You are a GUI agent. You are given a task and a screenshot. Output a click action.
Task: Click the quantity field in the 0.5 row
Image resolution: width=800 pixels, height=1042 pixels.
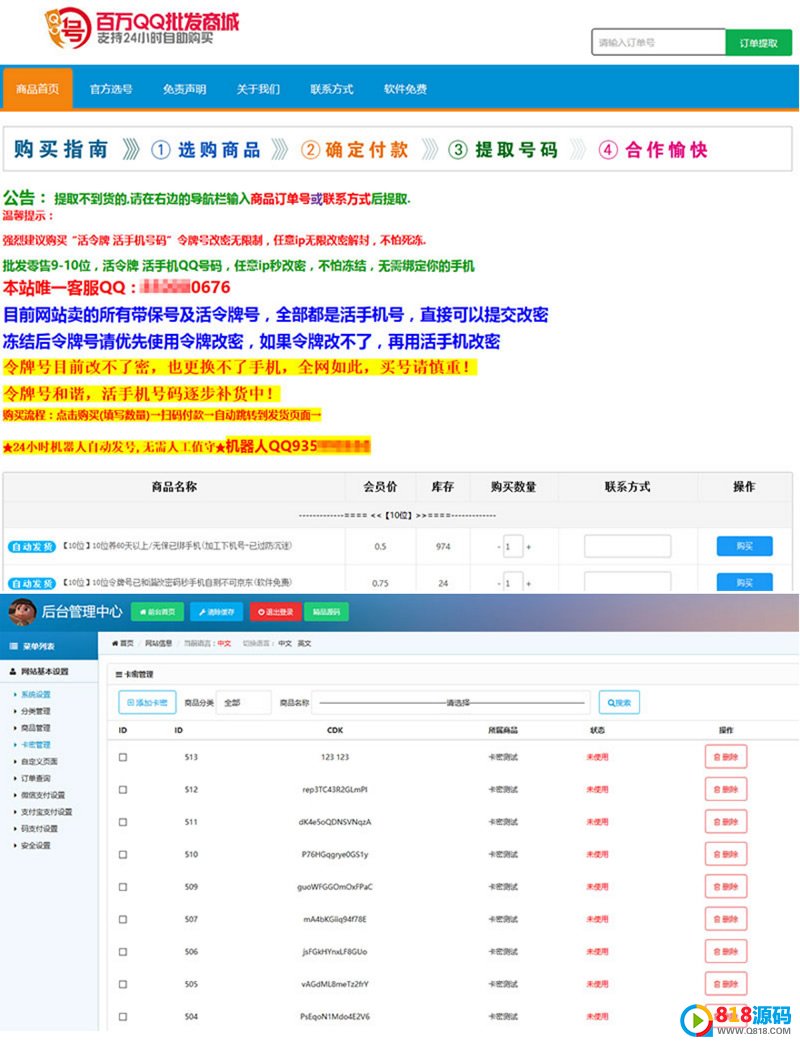point(513,547)
